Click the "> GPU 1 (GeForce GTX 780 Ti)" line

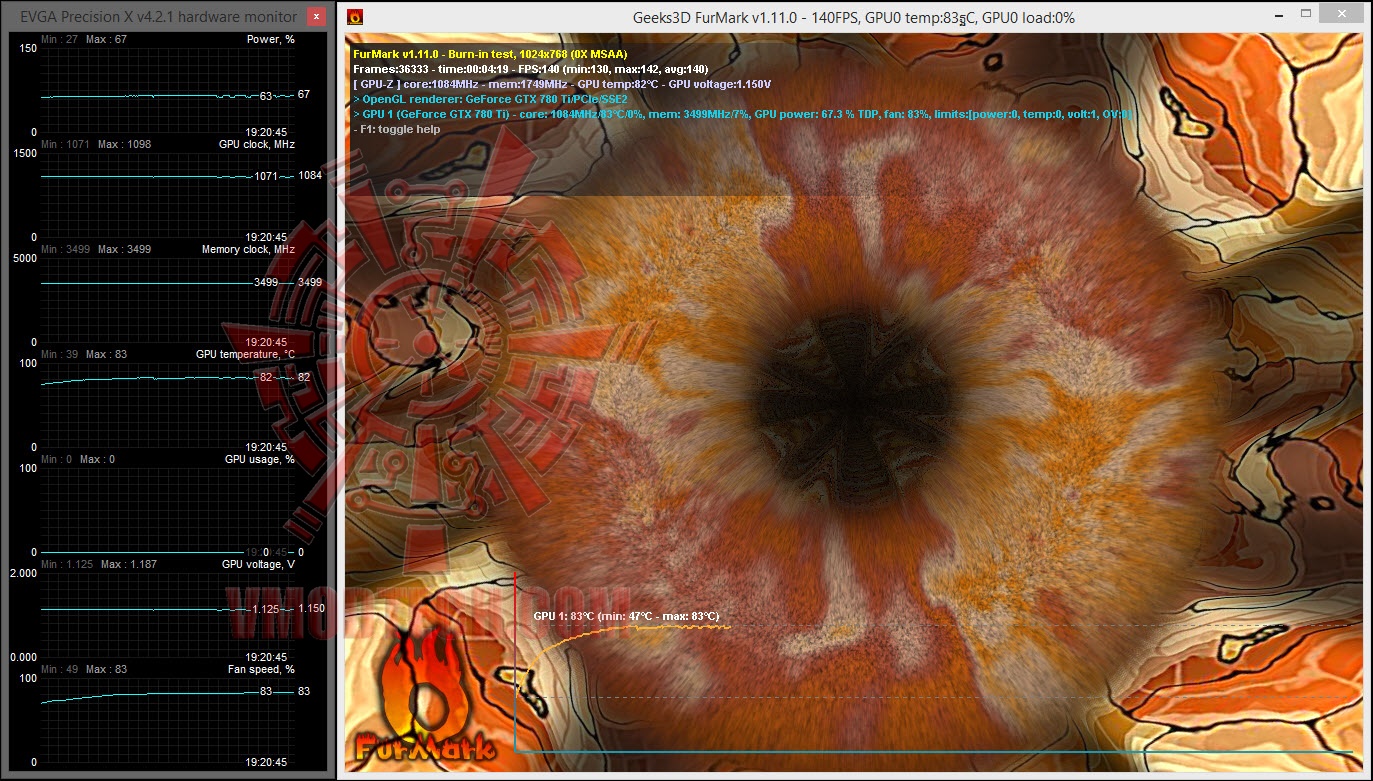tap(742, 114)
